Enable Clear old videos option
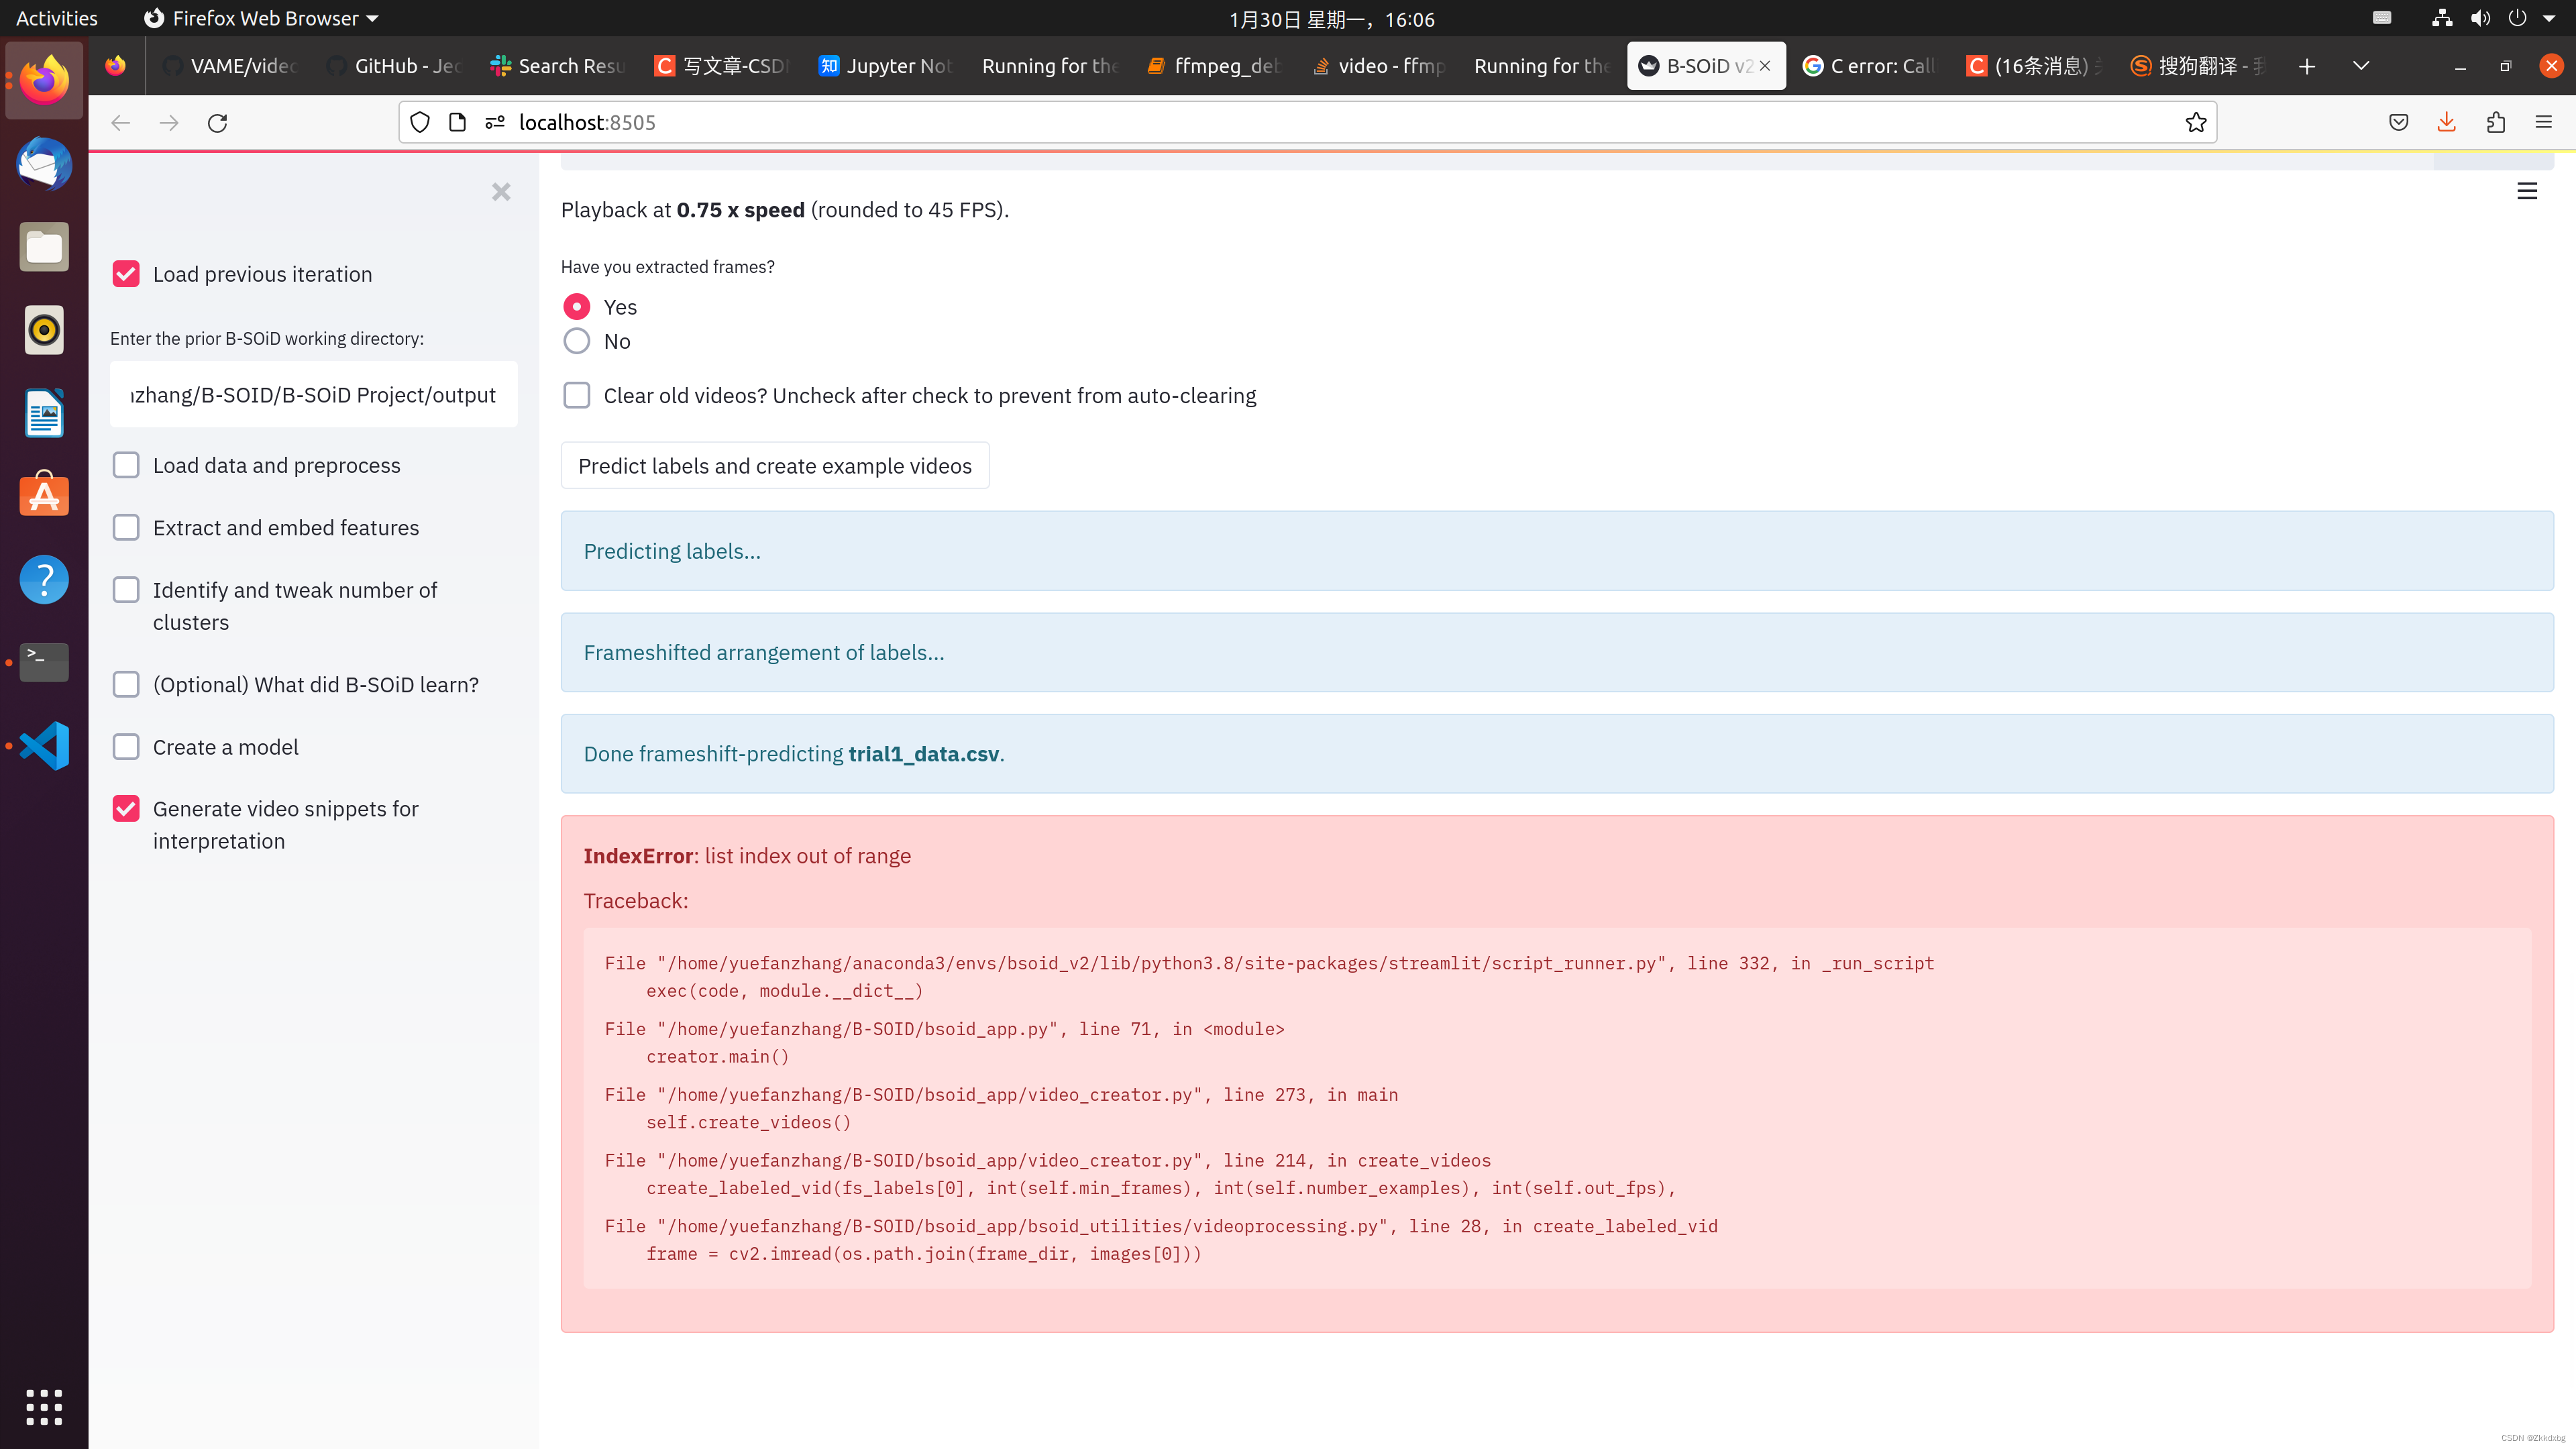This screenshot has width=2576, height=1449. pyautogui.click(x=577, y=395)
